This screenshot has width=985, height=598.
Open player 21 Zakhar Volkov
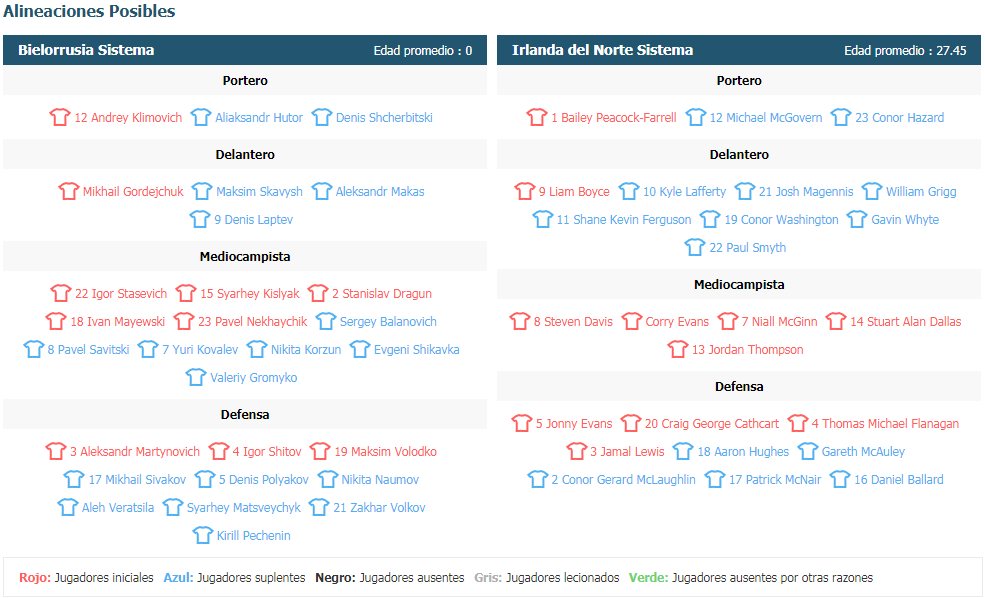[x=379, y=508]
